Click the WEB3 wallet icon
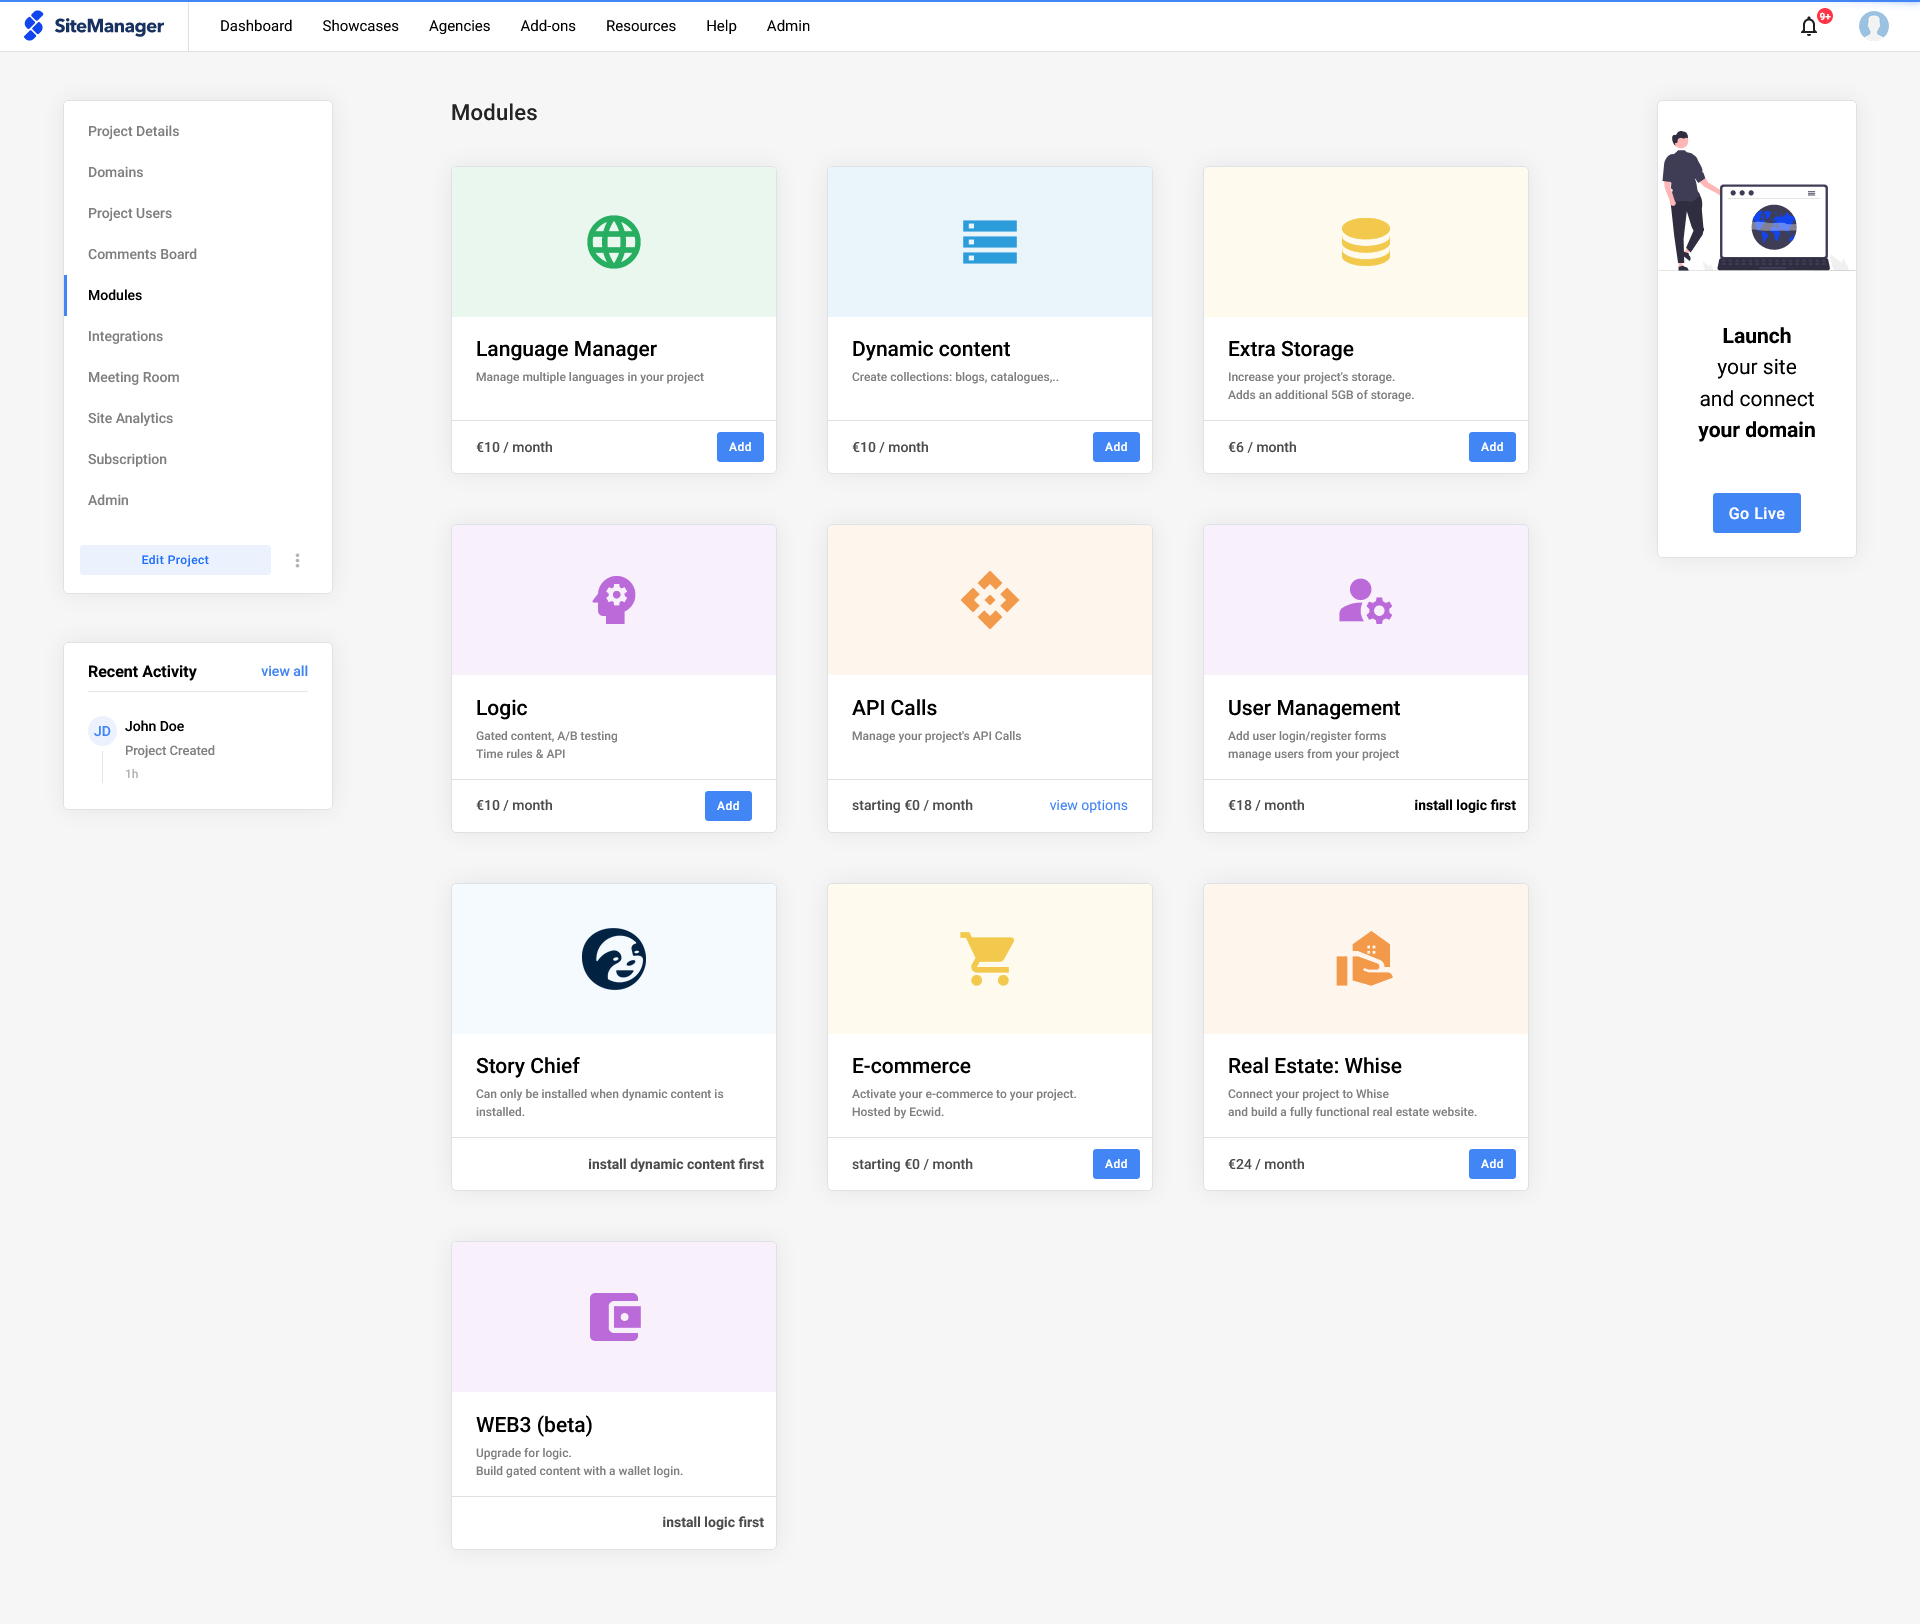Viewport: 1920px width, 1624px height. [x=615, y=1317]
